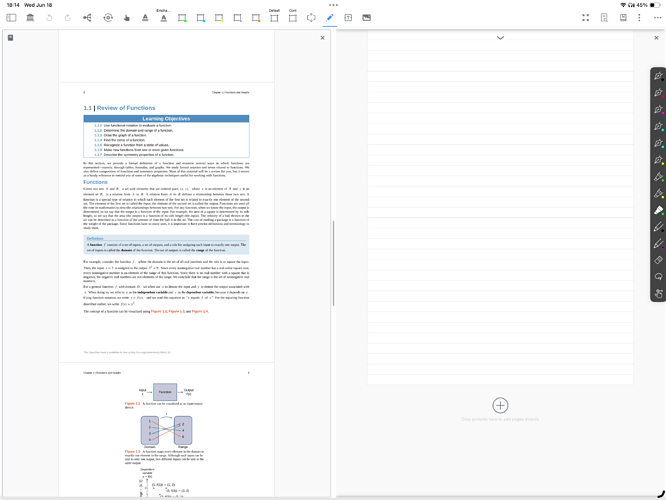
Task: Open the horizontal ellipsis menu at far right
Action: 658,18
